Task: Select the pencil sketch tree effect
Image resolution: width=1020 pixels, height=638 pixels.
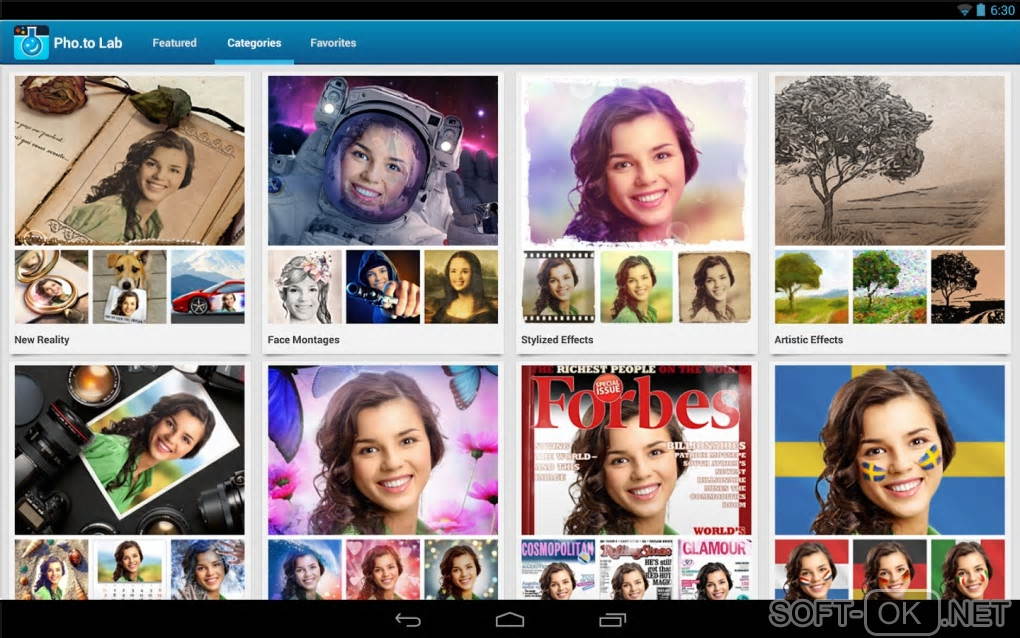Action: point(889,160)
